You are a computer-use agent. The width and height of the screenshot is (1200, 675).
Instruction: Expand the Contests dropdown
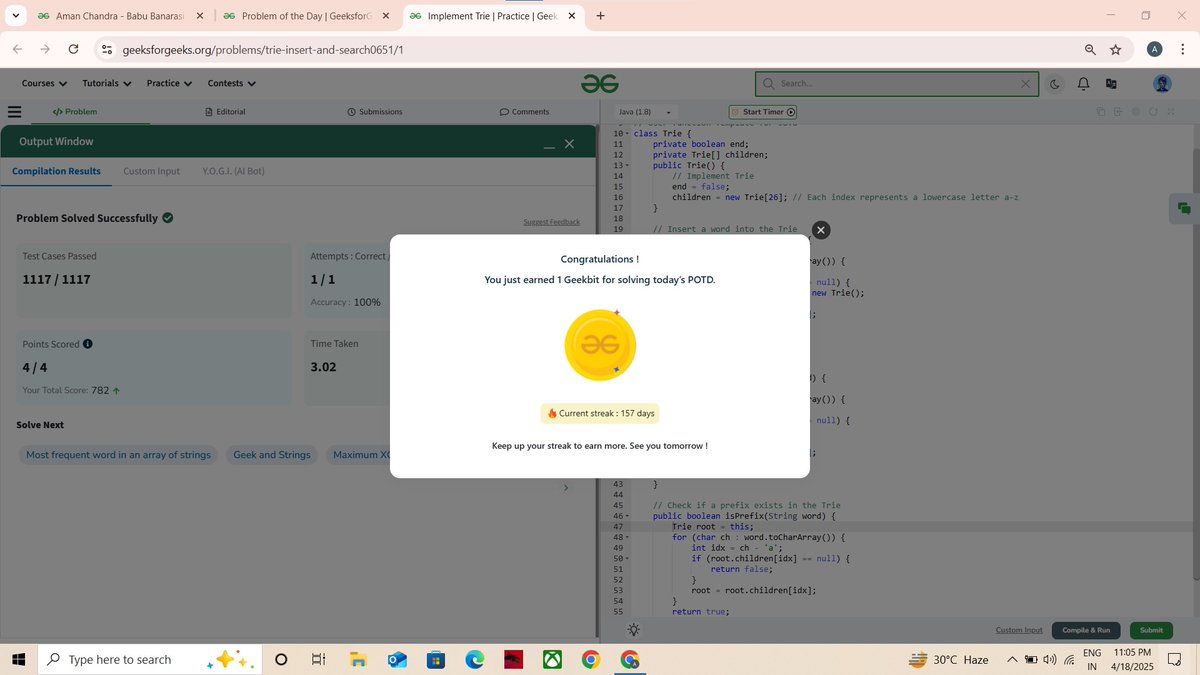[x=232, y=83]
